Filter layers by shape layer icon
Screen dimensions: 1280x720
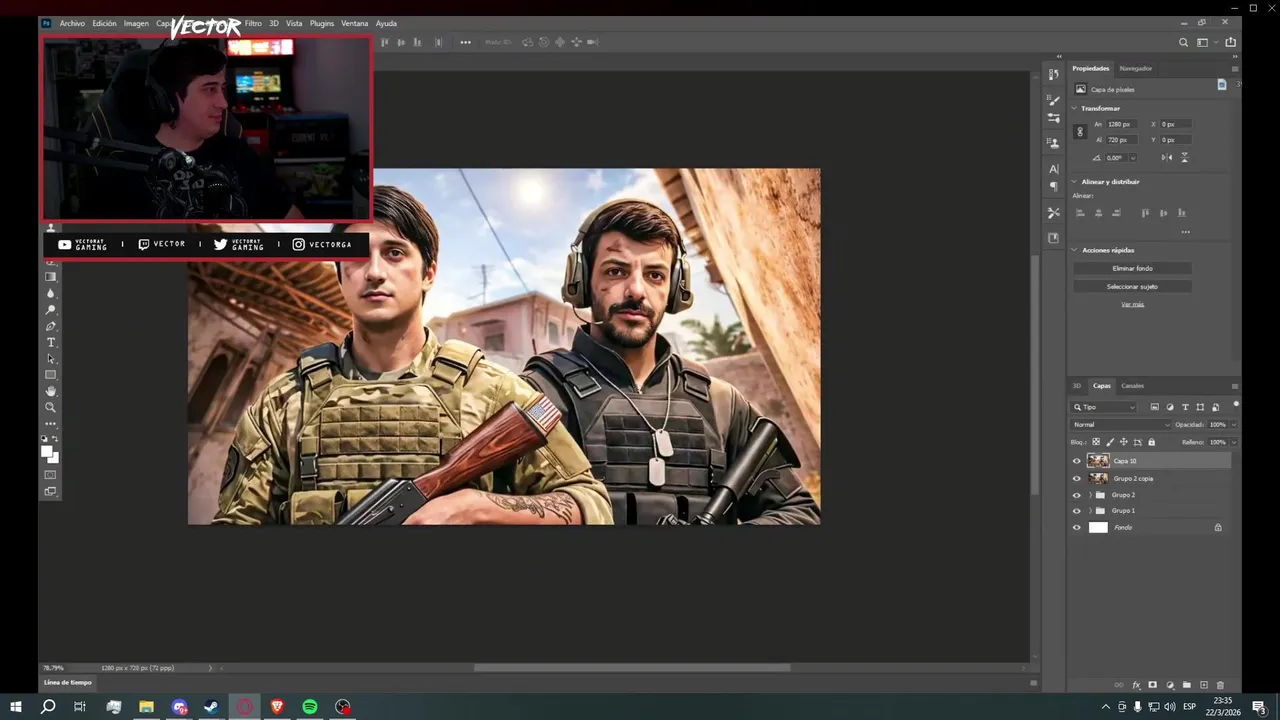1200,407
